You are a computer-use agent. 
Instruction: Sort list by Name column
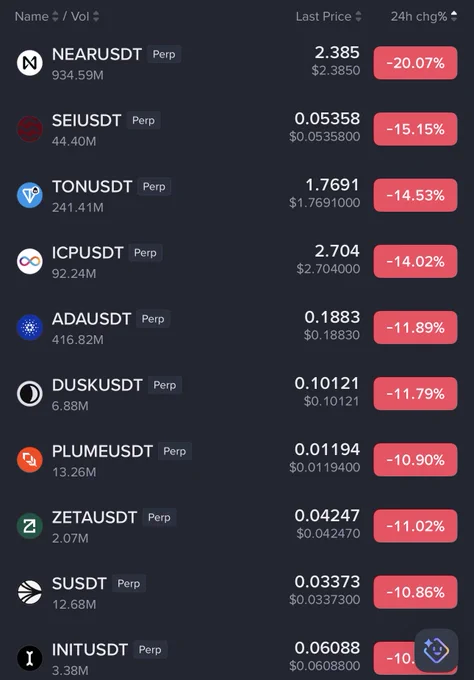[36, 16]
